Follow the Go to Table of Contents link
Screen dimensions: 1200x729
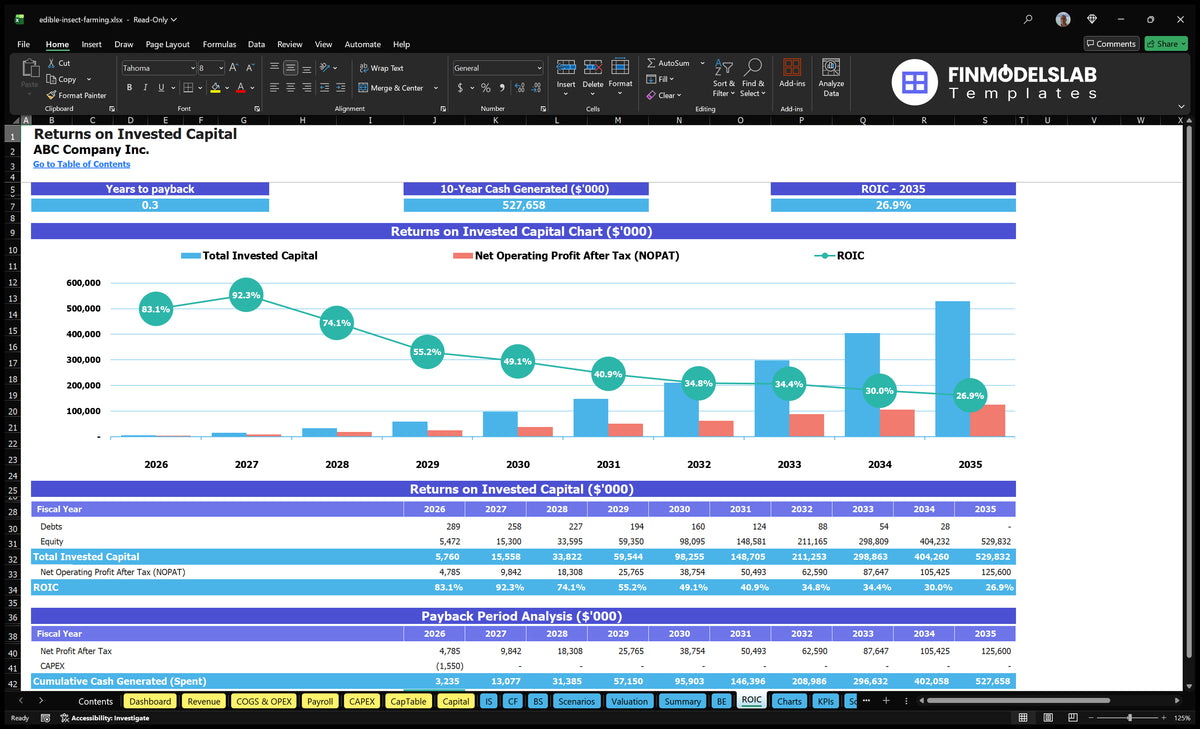(81, 164)
